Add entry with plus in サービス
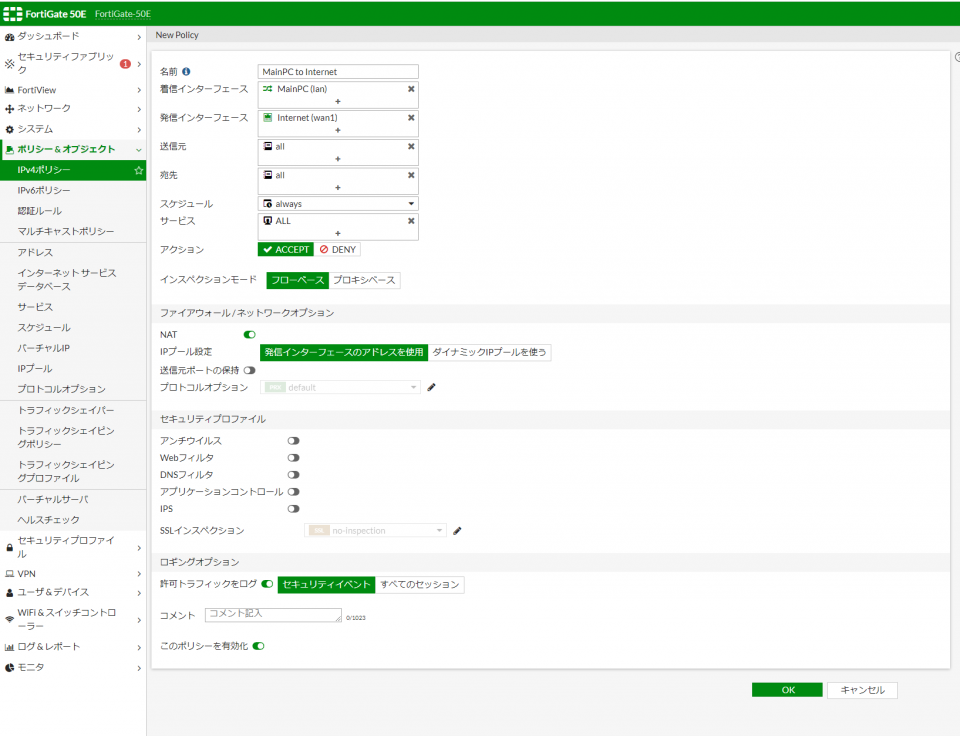 pyautogui.click(x=338, y=234)
